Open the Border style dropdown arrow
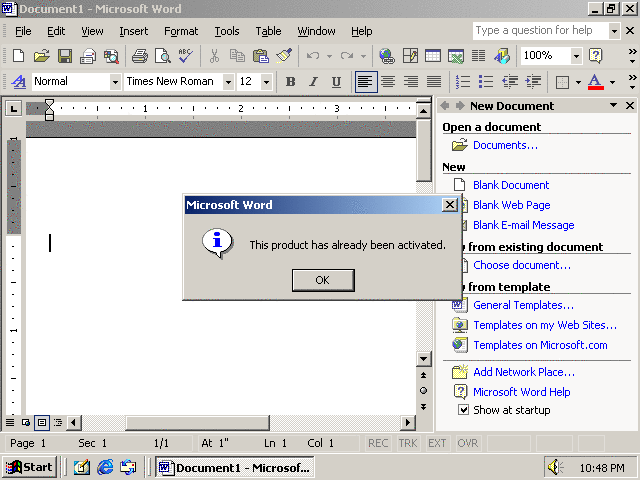The width and height of the screenshot is (640, 480). 578,82
